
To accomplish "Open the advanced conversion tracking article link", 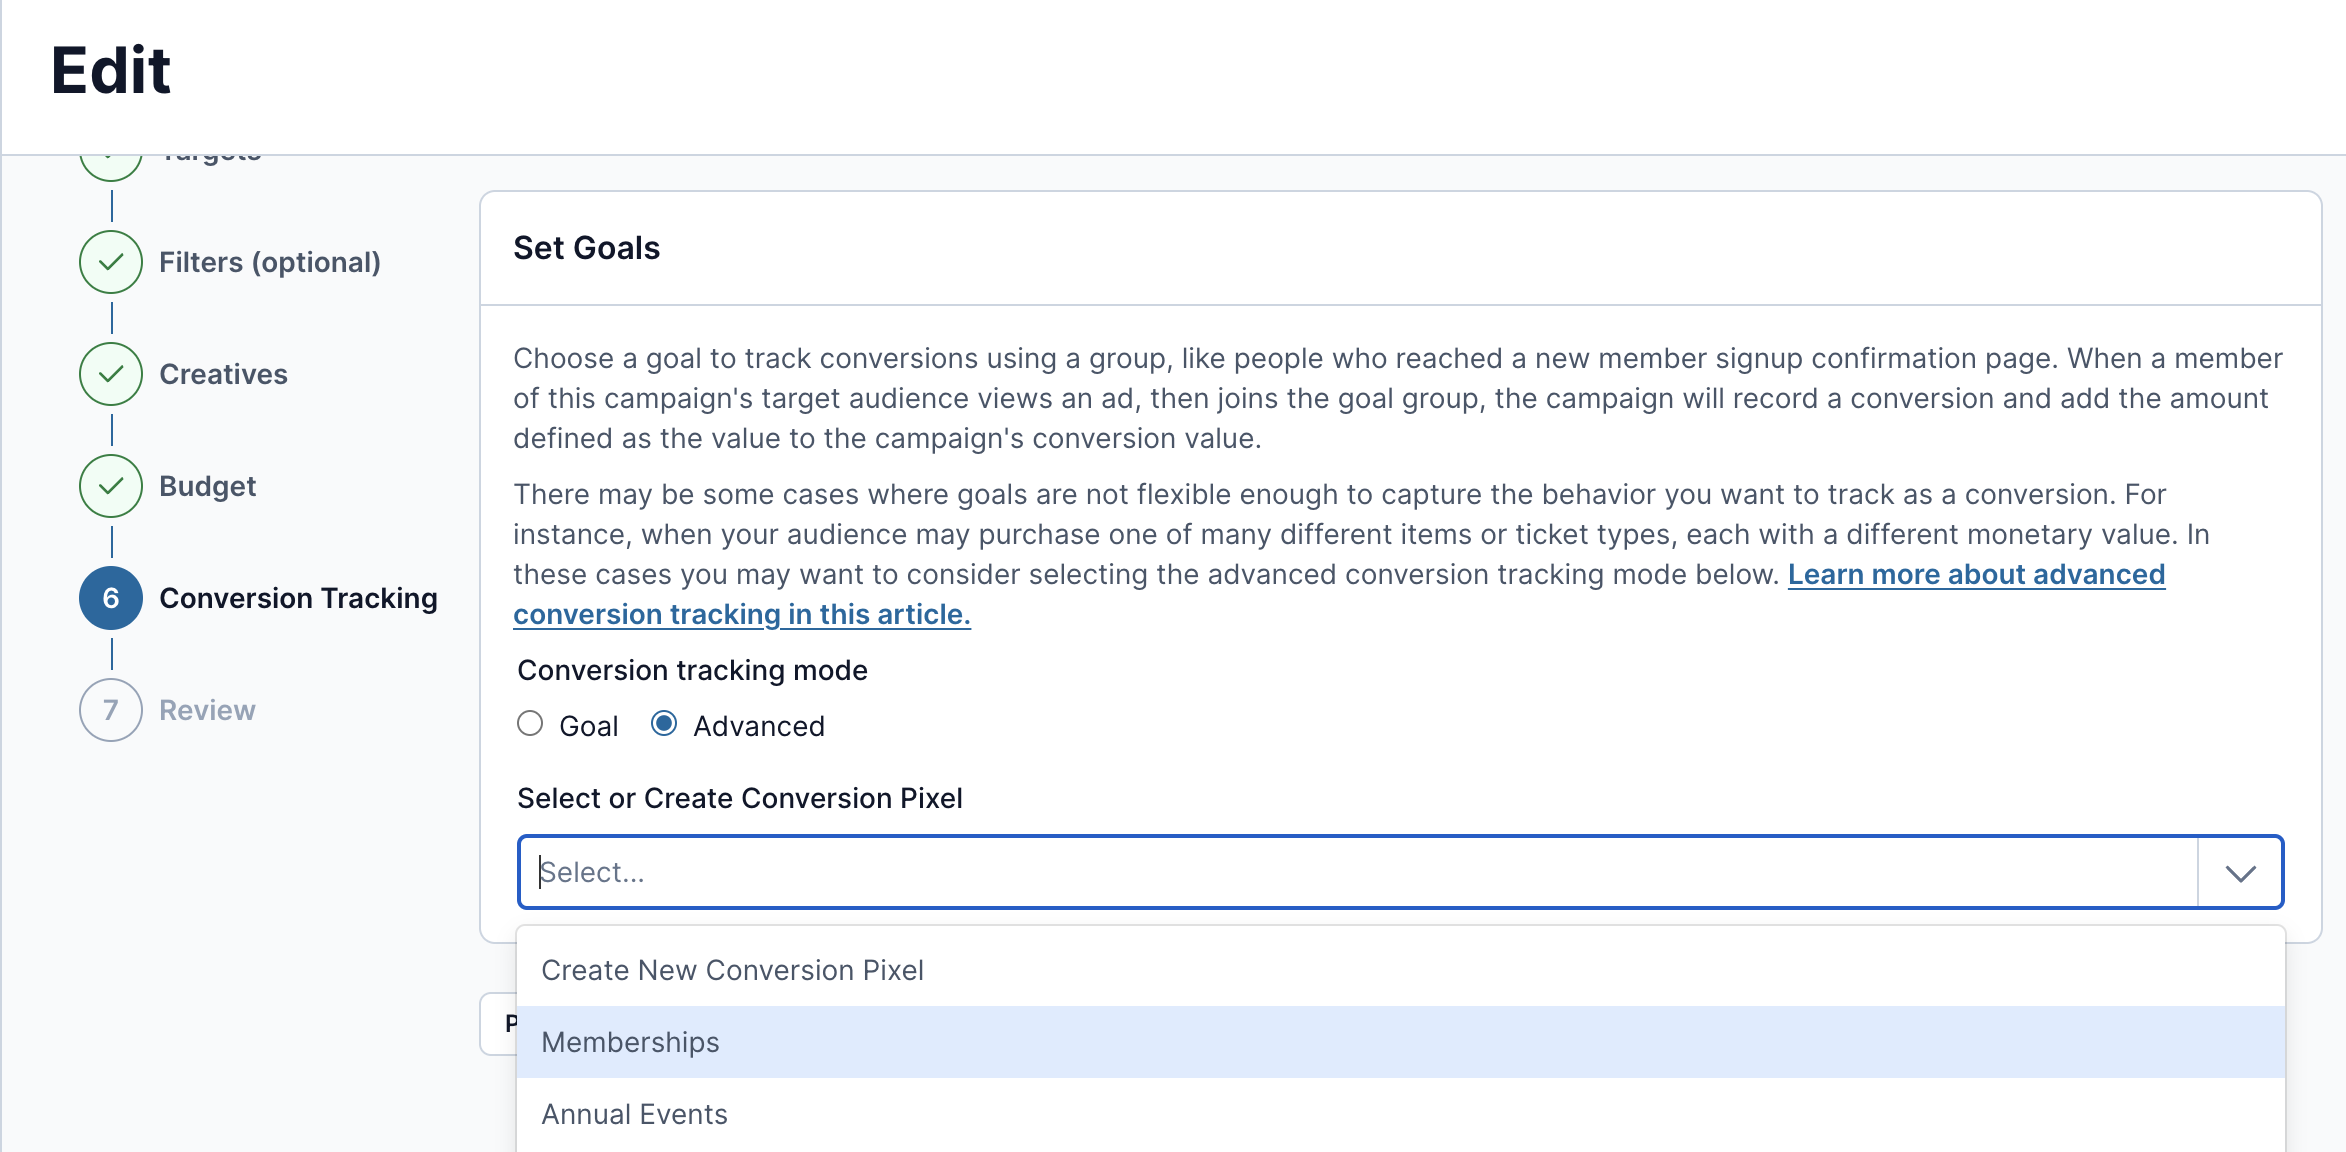I will point(1339,594).
